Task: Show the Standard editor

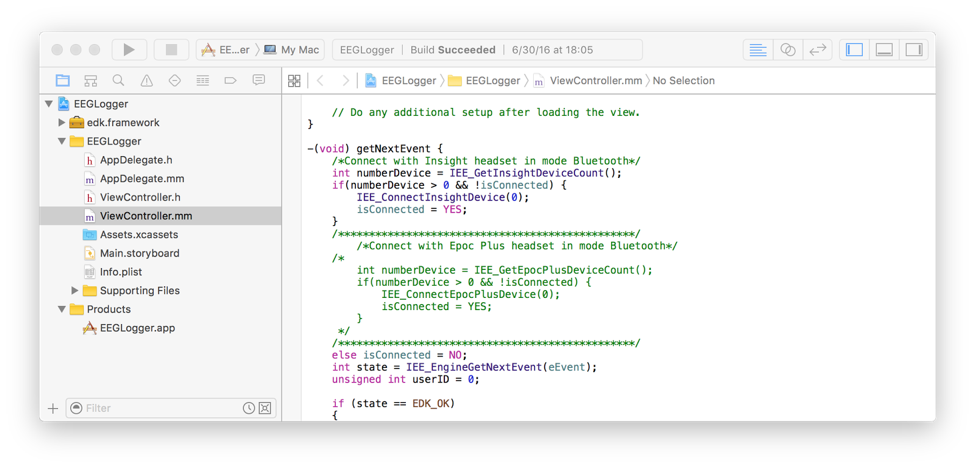Action: [x=758, y=50]
